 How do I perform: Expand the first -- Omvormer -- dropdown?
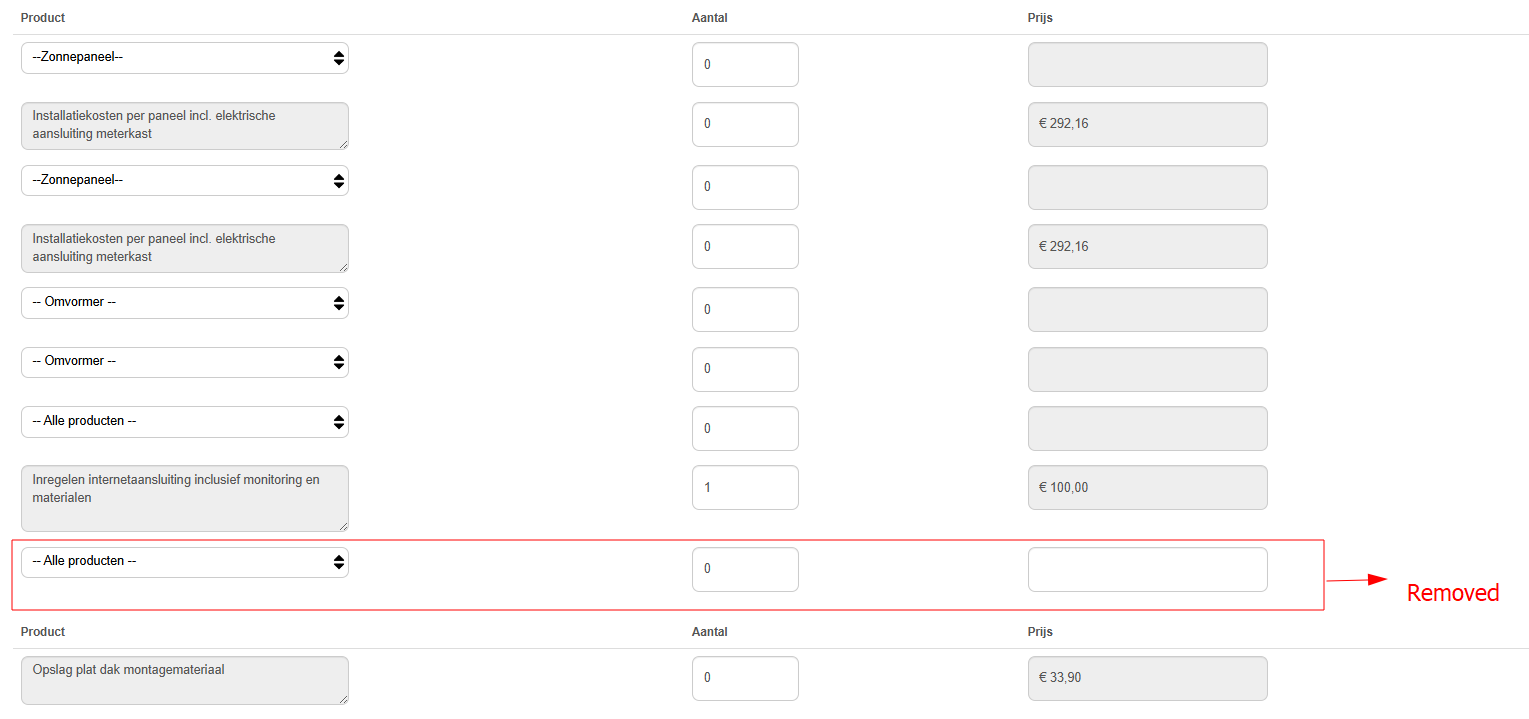184,303
